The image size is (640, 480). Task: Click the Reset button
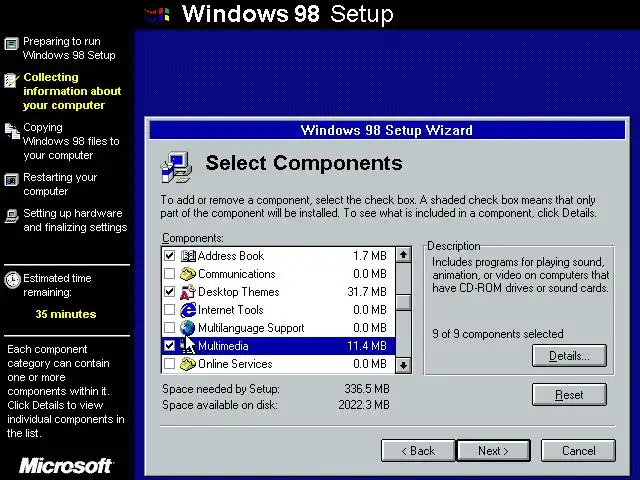pos(569,395)
